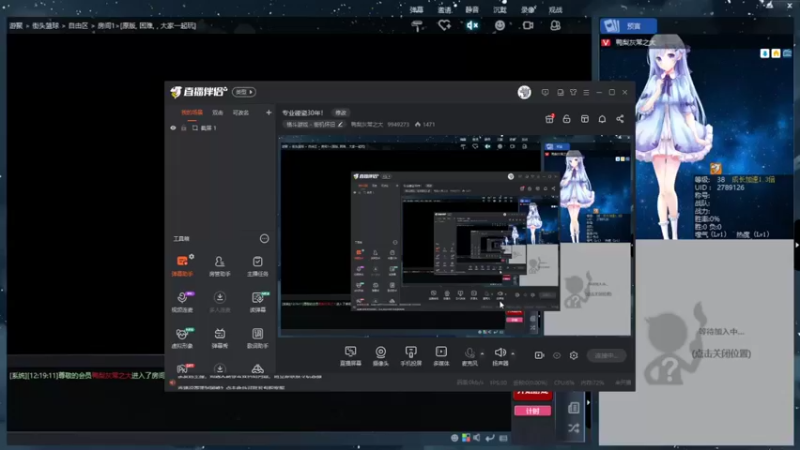Image resolution: width=800 pixels, height=450 pixels.
Task: Toggle preview eye icon in bottom bar
Action: point(557,355)
